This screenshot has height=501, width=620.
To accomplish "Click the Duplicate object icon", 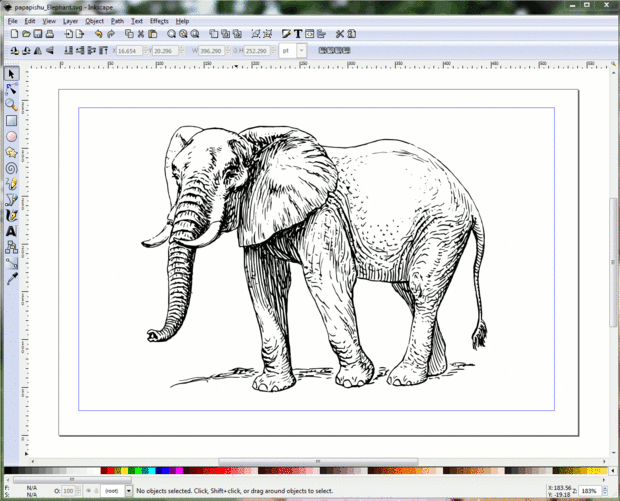I will pyautogui.click(x=214, y=34).
